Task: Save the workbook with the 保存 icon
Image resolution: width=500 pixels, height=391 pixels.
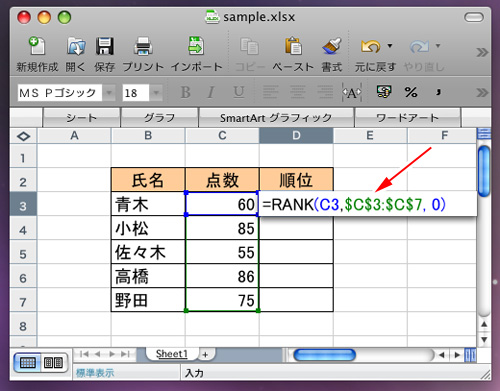Action: (x=105, y=46)
